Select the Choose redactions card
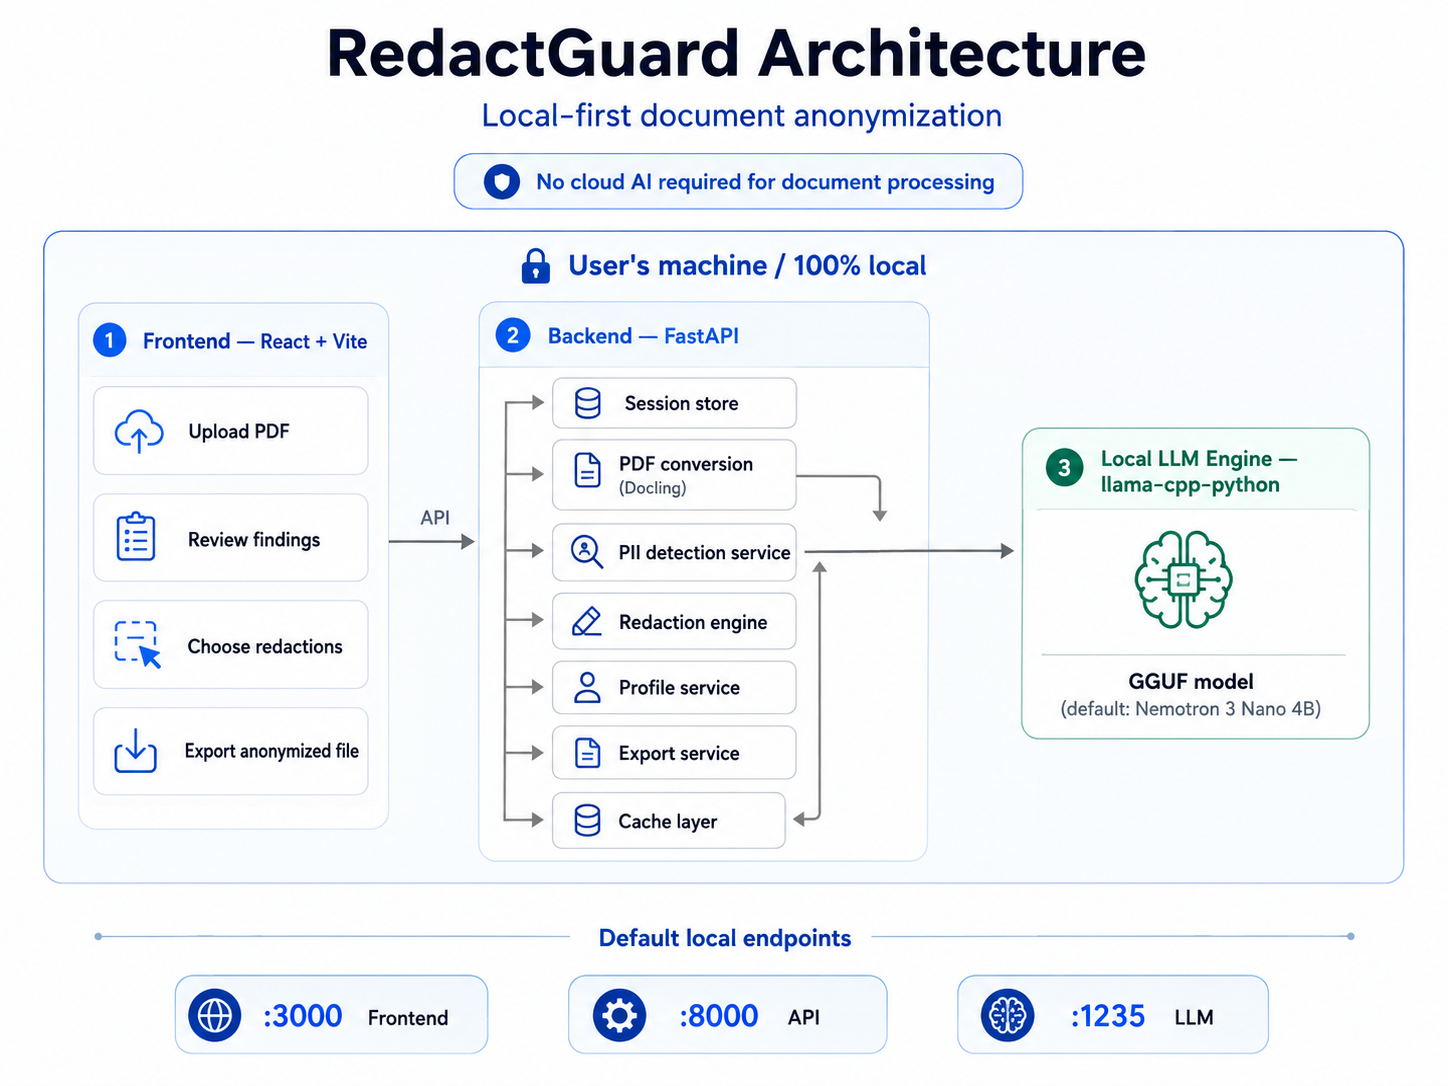This screenshot has height=1086, width=1448. [231, 645]
